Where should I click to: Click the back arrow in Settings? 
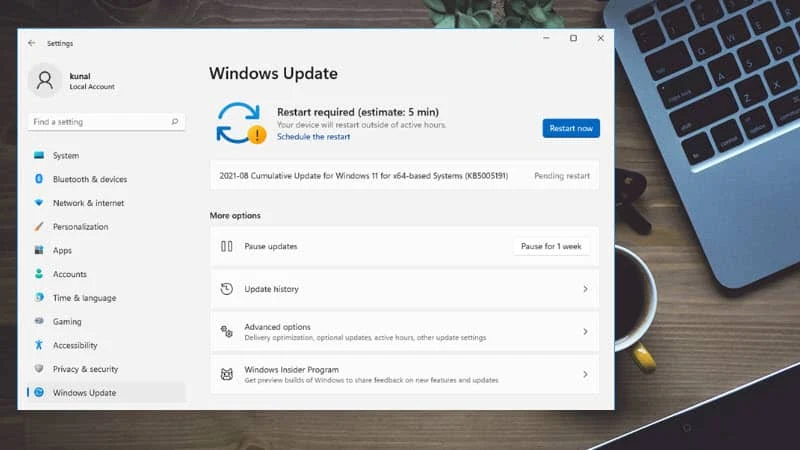[x=32, y=43]
